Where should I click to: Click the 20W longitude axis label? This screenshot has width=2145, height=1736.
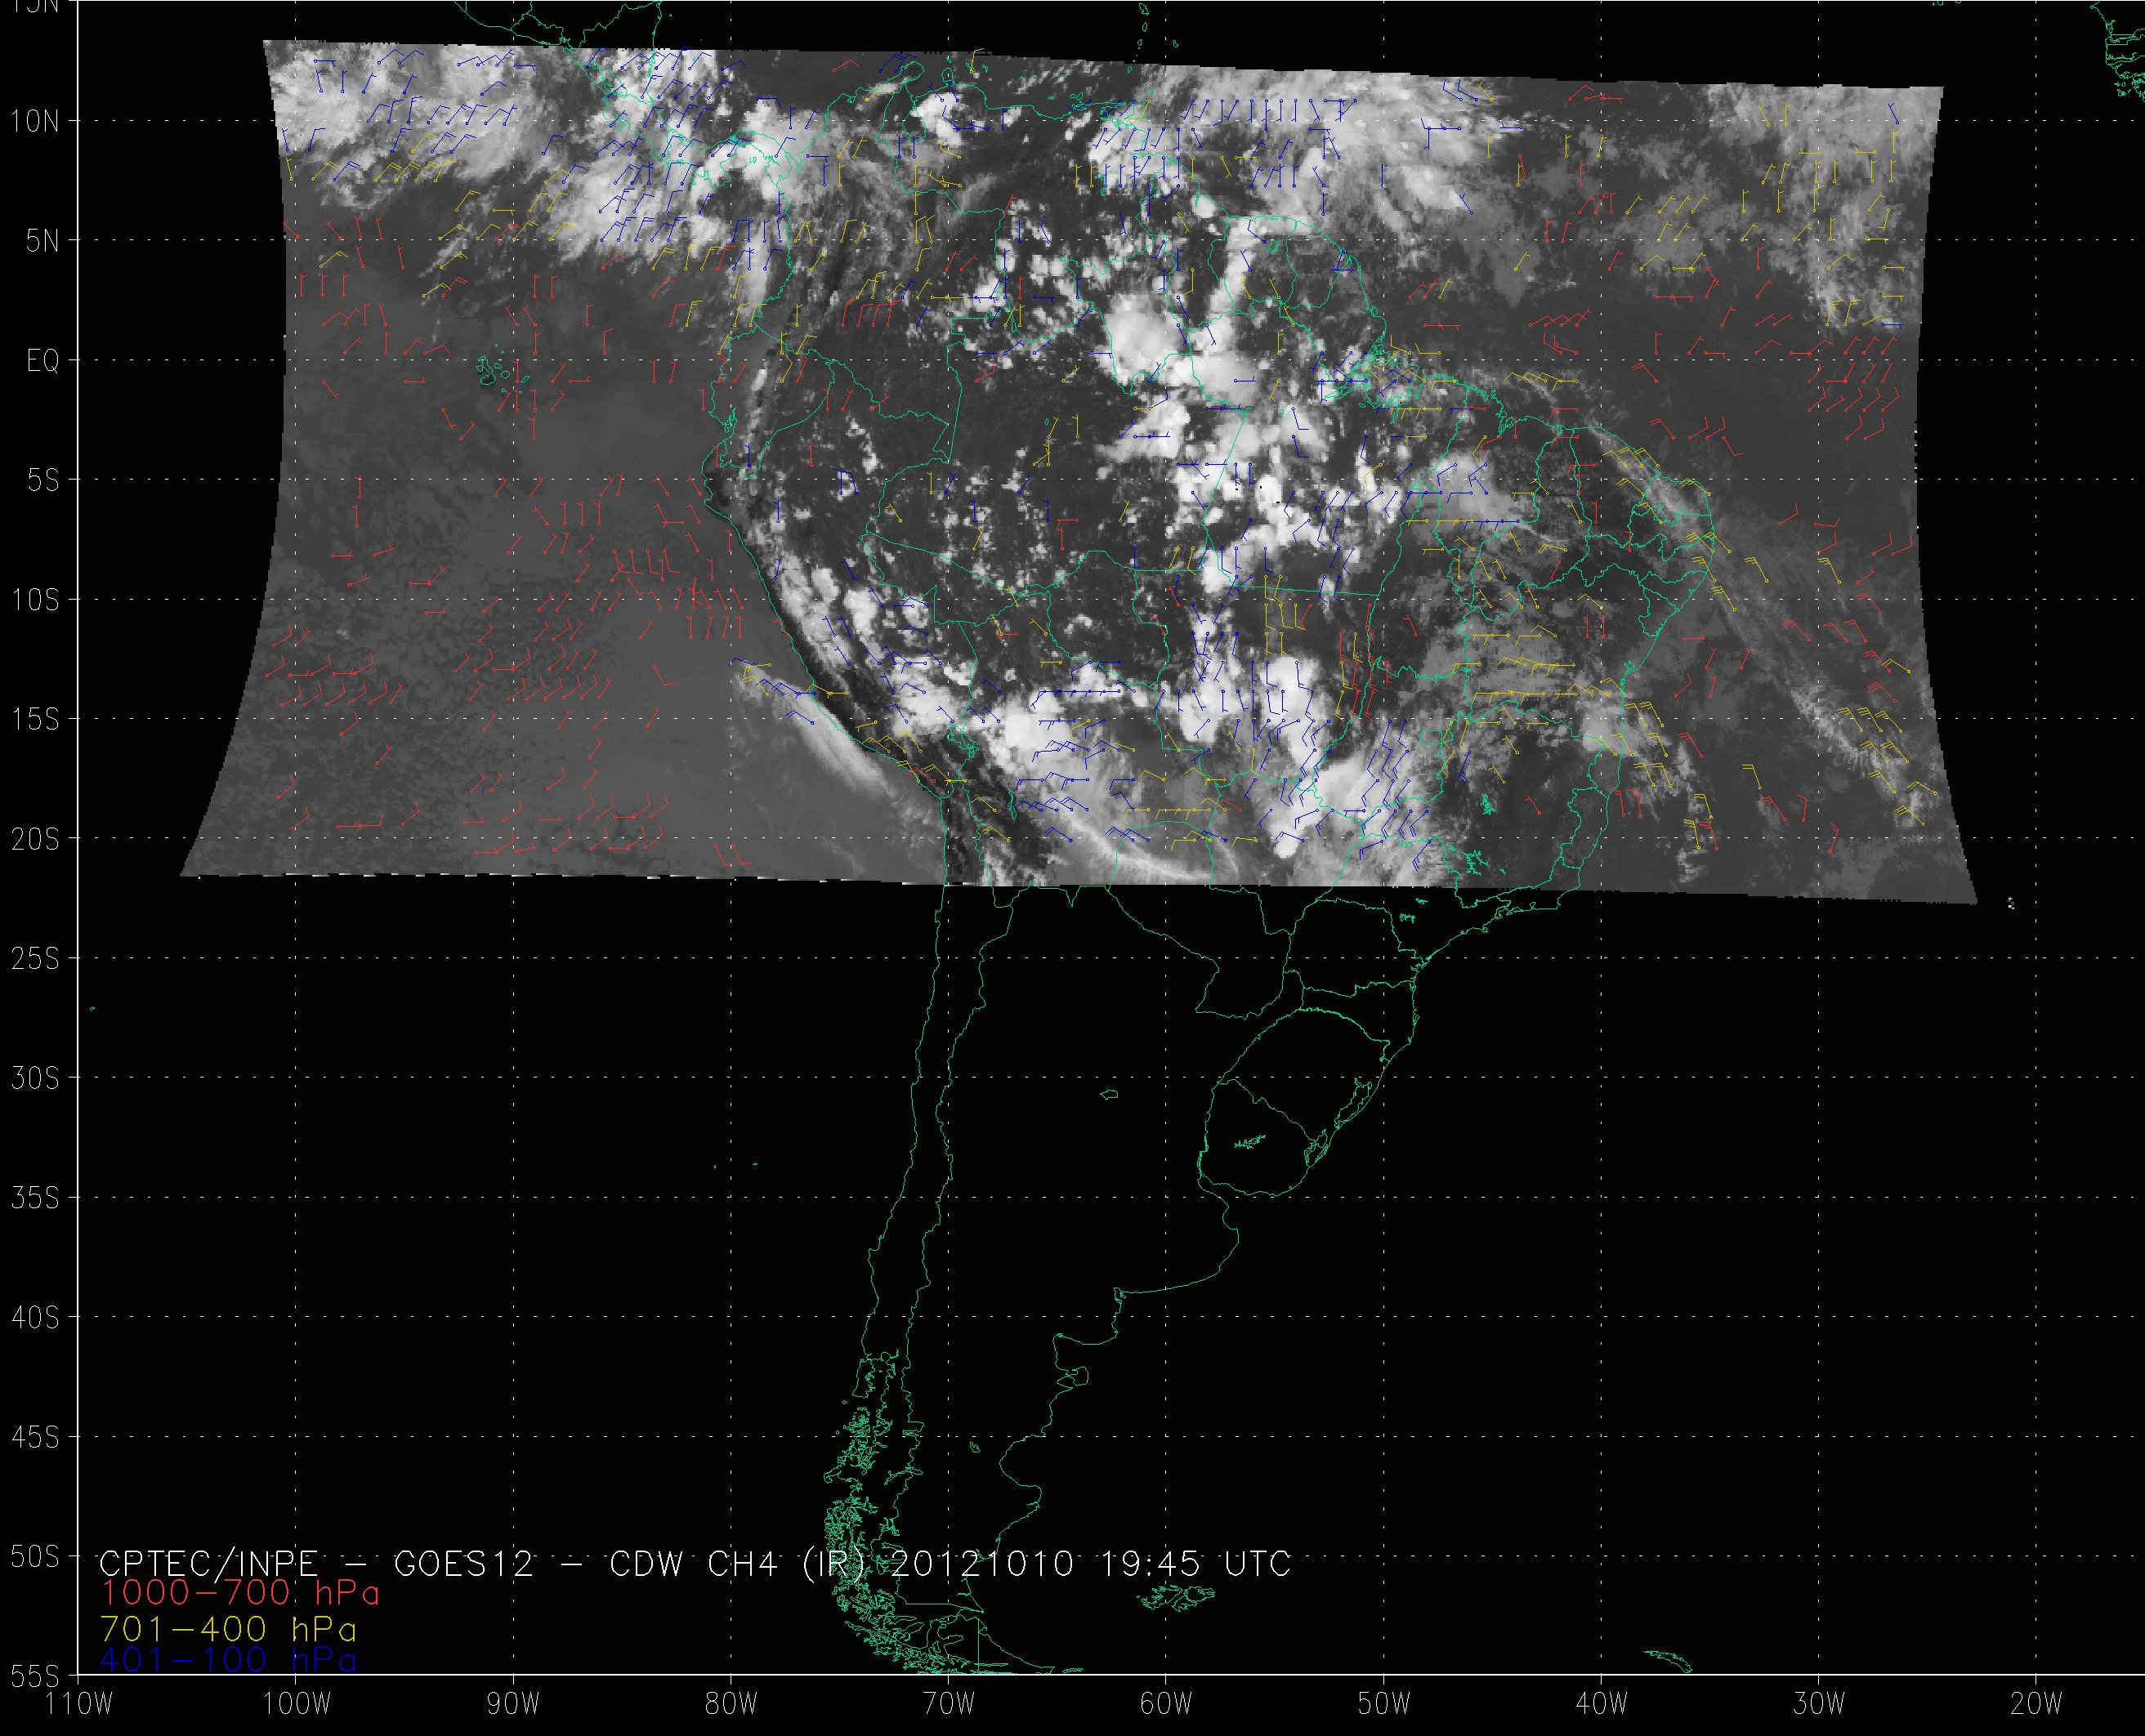click(x=2036, y=1703)
